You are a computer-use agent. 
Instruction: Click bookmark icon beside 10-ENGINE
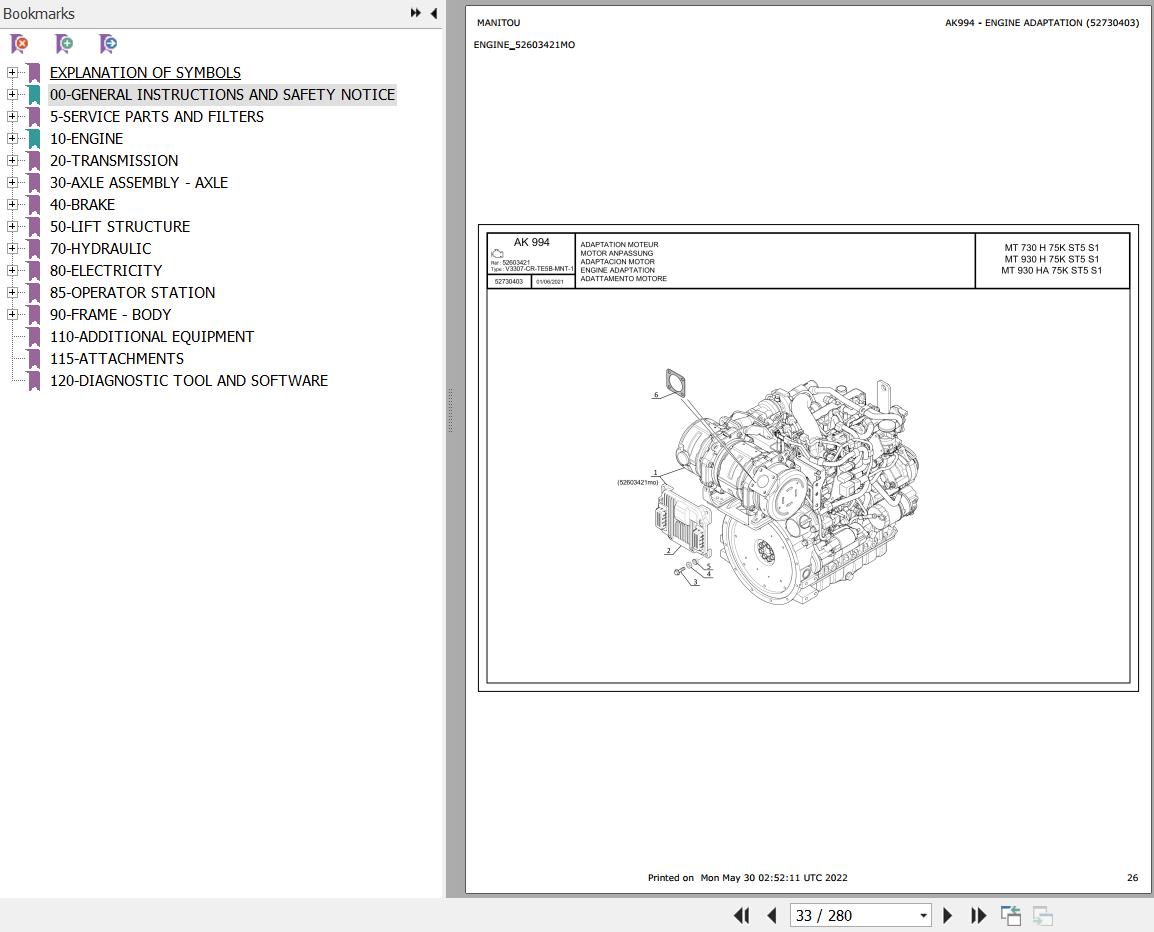coord(34,138)
